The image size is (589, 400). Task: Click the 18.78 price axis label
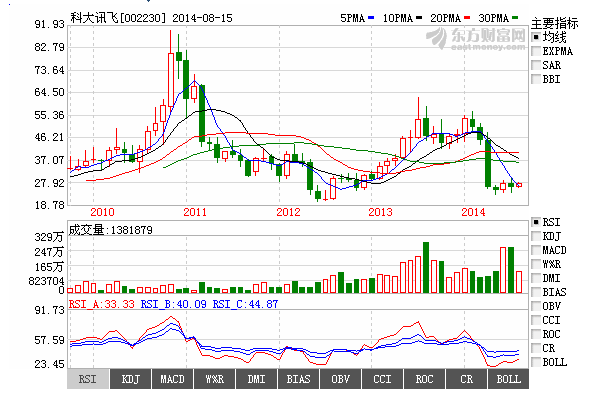pos(50,205)
